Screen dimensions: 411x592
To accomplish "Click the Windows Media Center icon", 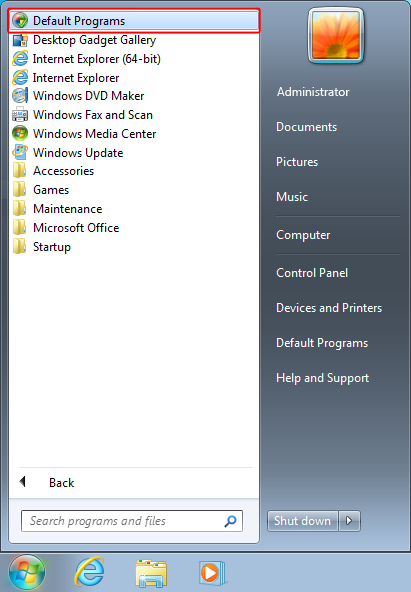I will [x=20, y=134].
